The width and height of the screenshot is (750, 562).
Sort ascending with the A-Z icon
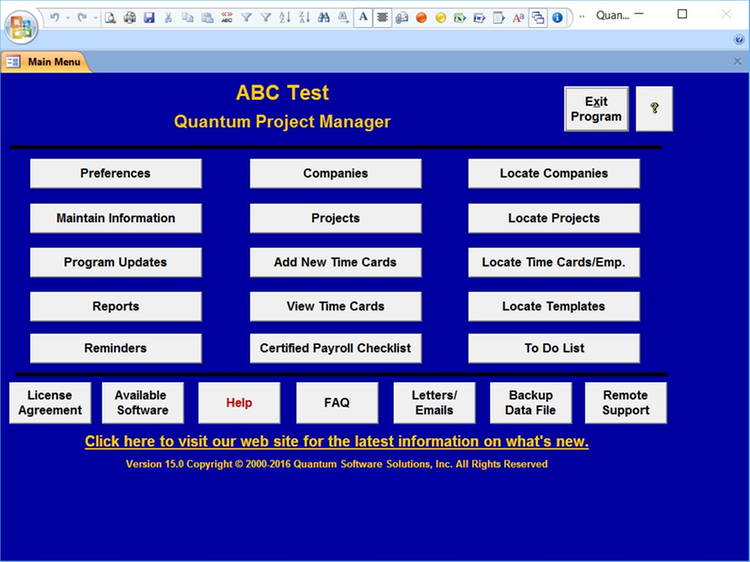285,17
